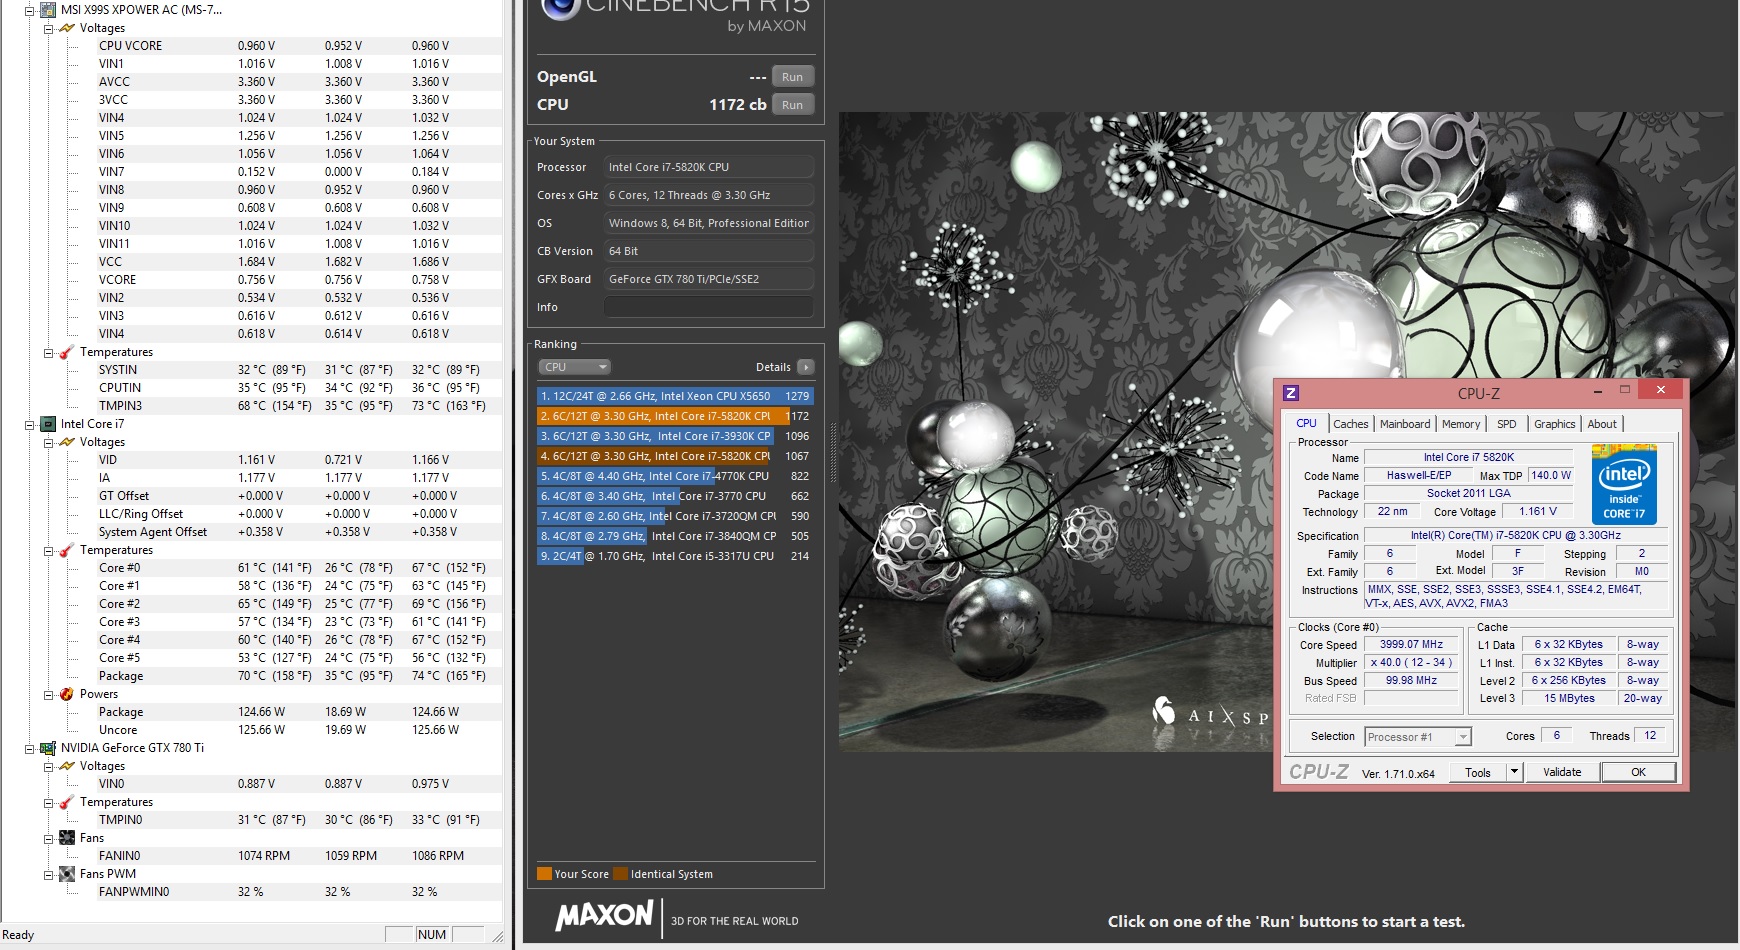Click the Core Speed value 3999.07 MHz
Viewport: 1740px width, 950px height.
pyautogui.click(x=1411, y=645)
